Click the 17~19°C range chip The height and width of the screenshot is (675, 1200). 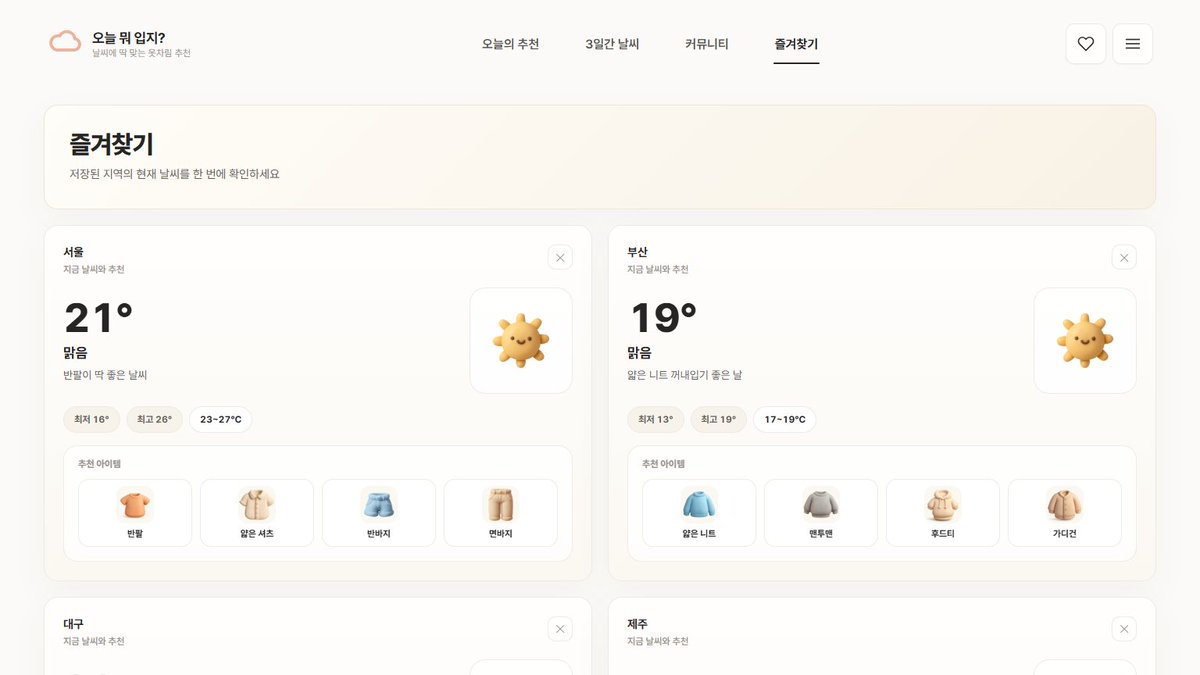[785, 419]
